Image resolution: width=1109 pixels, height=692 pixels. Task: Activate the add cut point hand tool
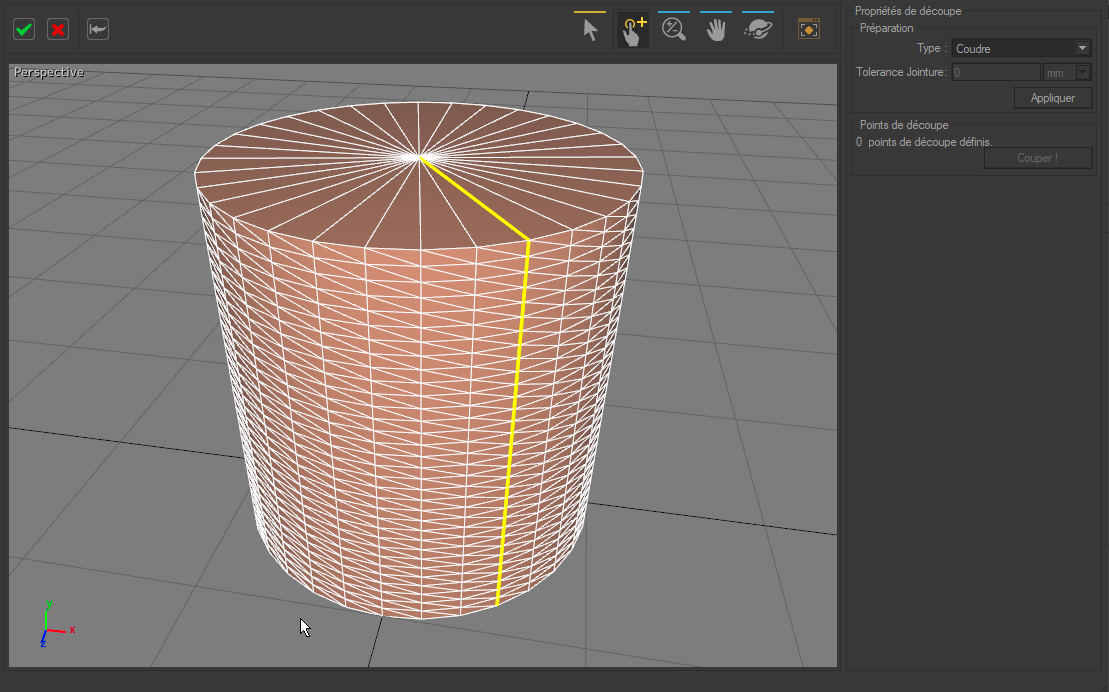point(632,30)
